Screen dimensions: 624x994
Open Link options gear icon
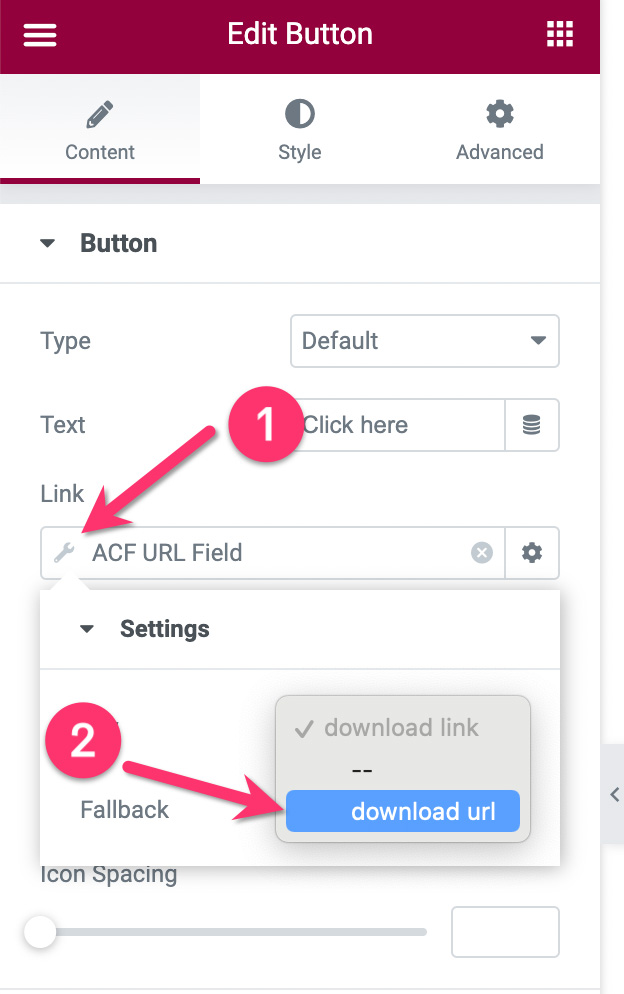coord(532,553)
